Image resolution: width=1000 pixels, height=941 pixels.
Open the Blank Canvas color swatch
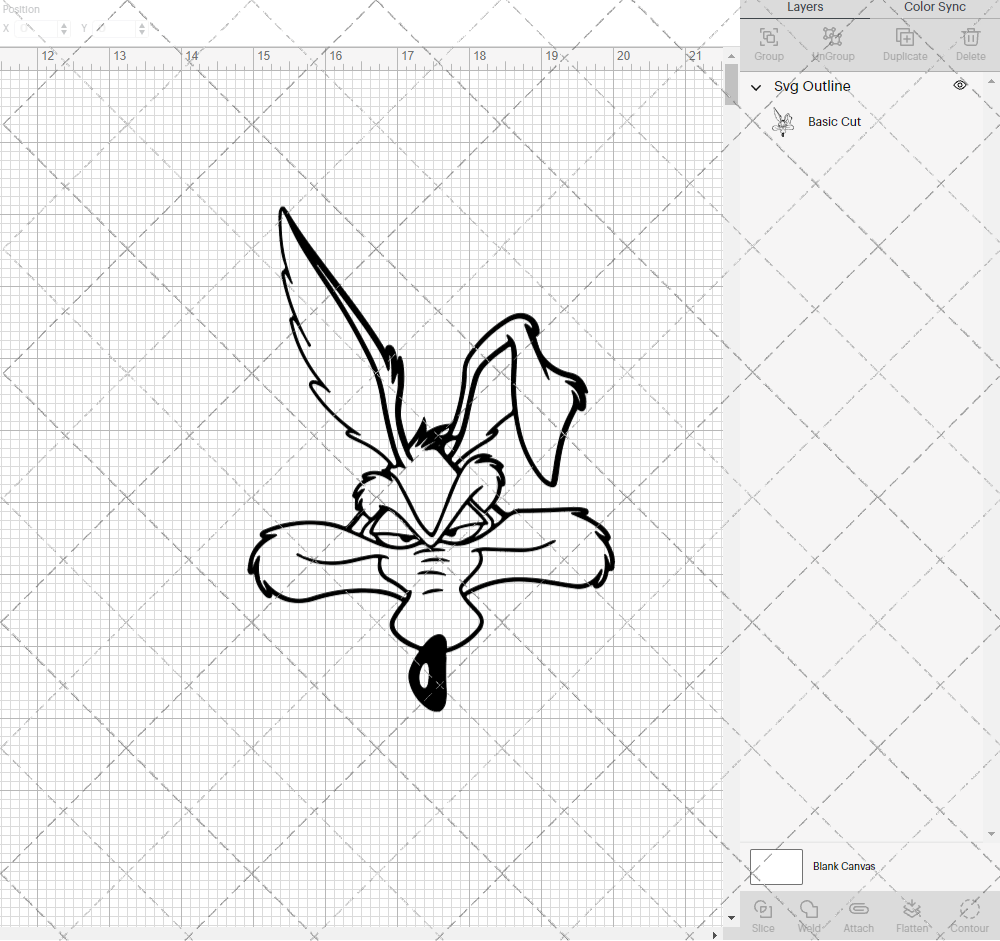pyautogui.click(x=776, y=866)
